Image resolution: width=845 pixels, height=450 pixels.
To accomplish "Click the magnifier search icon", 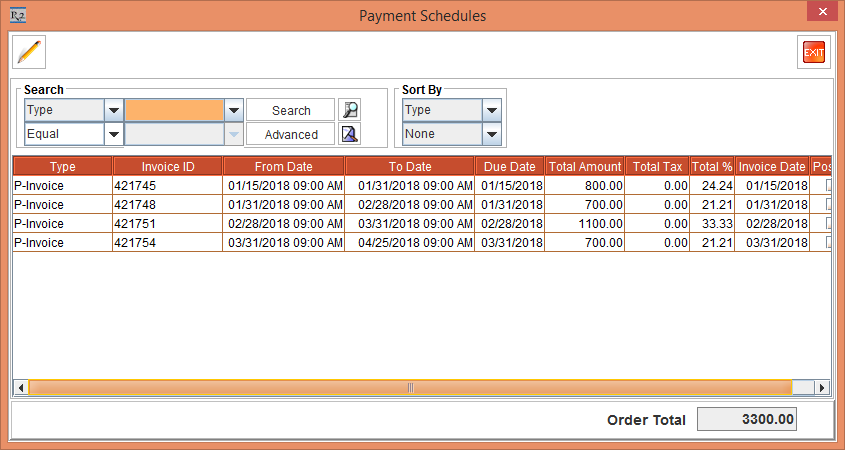I will (x=349, y=110).
